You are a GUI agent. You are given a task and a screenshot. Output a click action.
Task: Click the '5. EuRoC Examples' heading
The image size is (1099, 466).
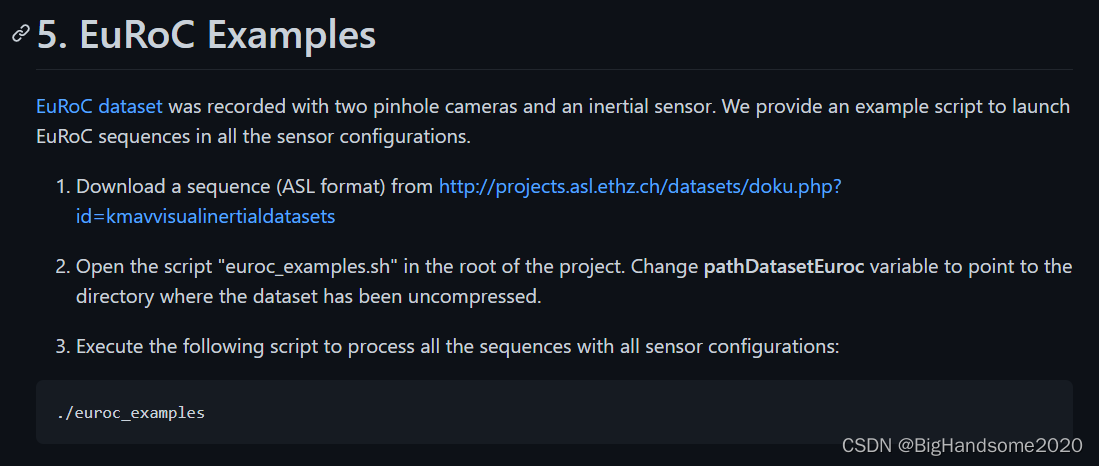pos(206,34)
